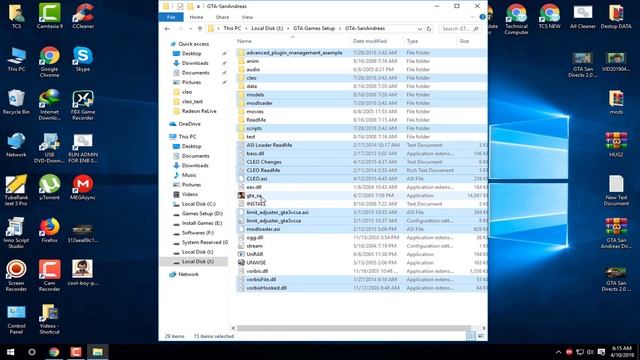The image size is (640, 360).
Task: Open Radeon ReLive in the navigation pane
Action: (x=199, y=111)
